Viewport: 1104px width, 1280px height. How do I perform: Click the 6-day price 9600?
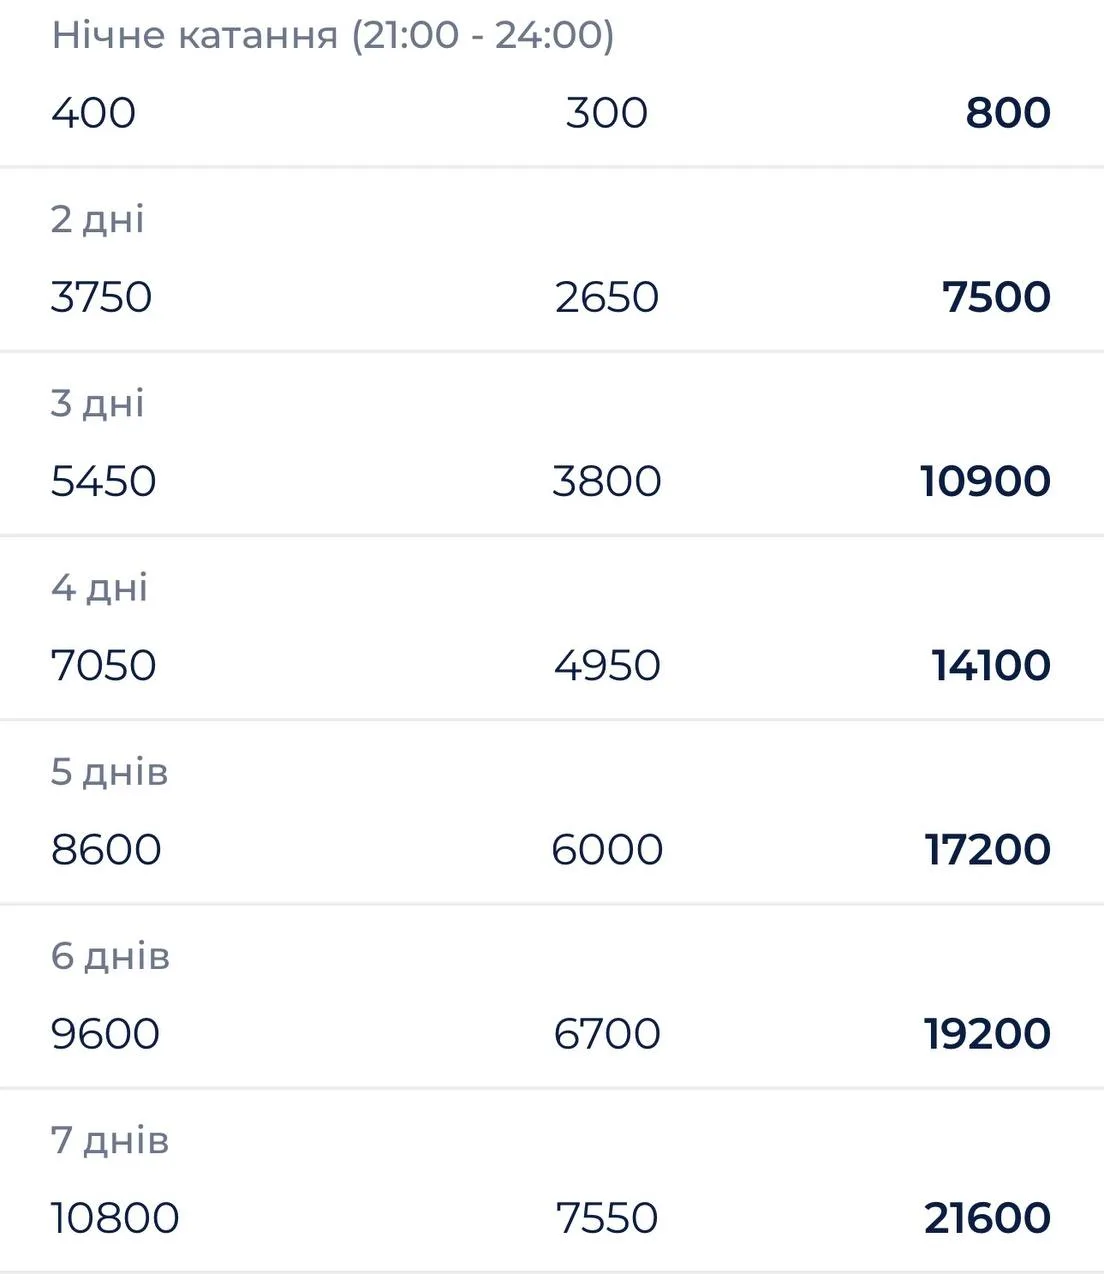coord(105,1034)
